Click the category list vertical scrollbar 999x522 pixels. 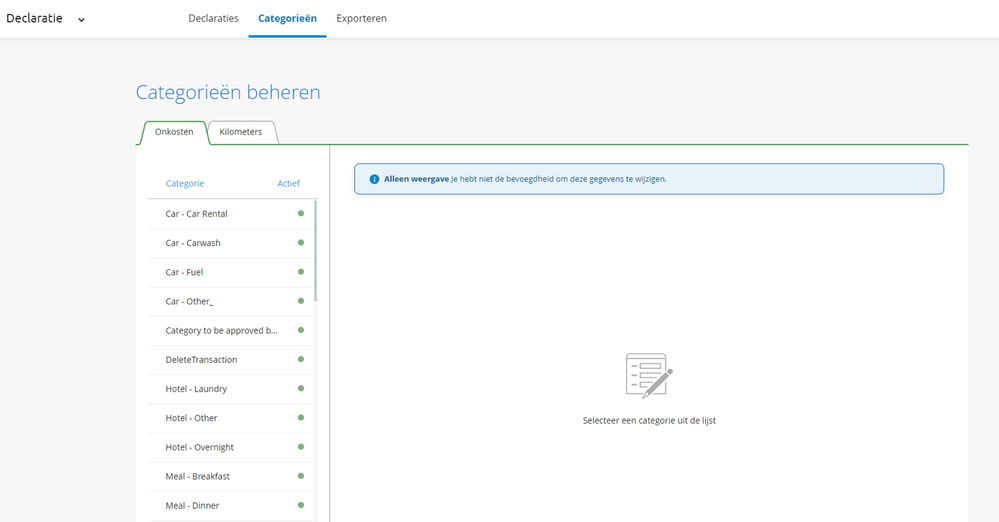pos(316,250)
